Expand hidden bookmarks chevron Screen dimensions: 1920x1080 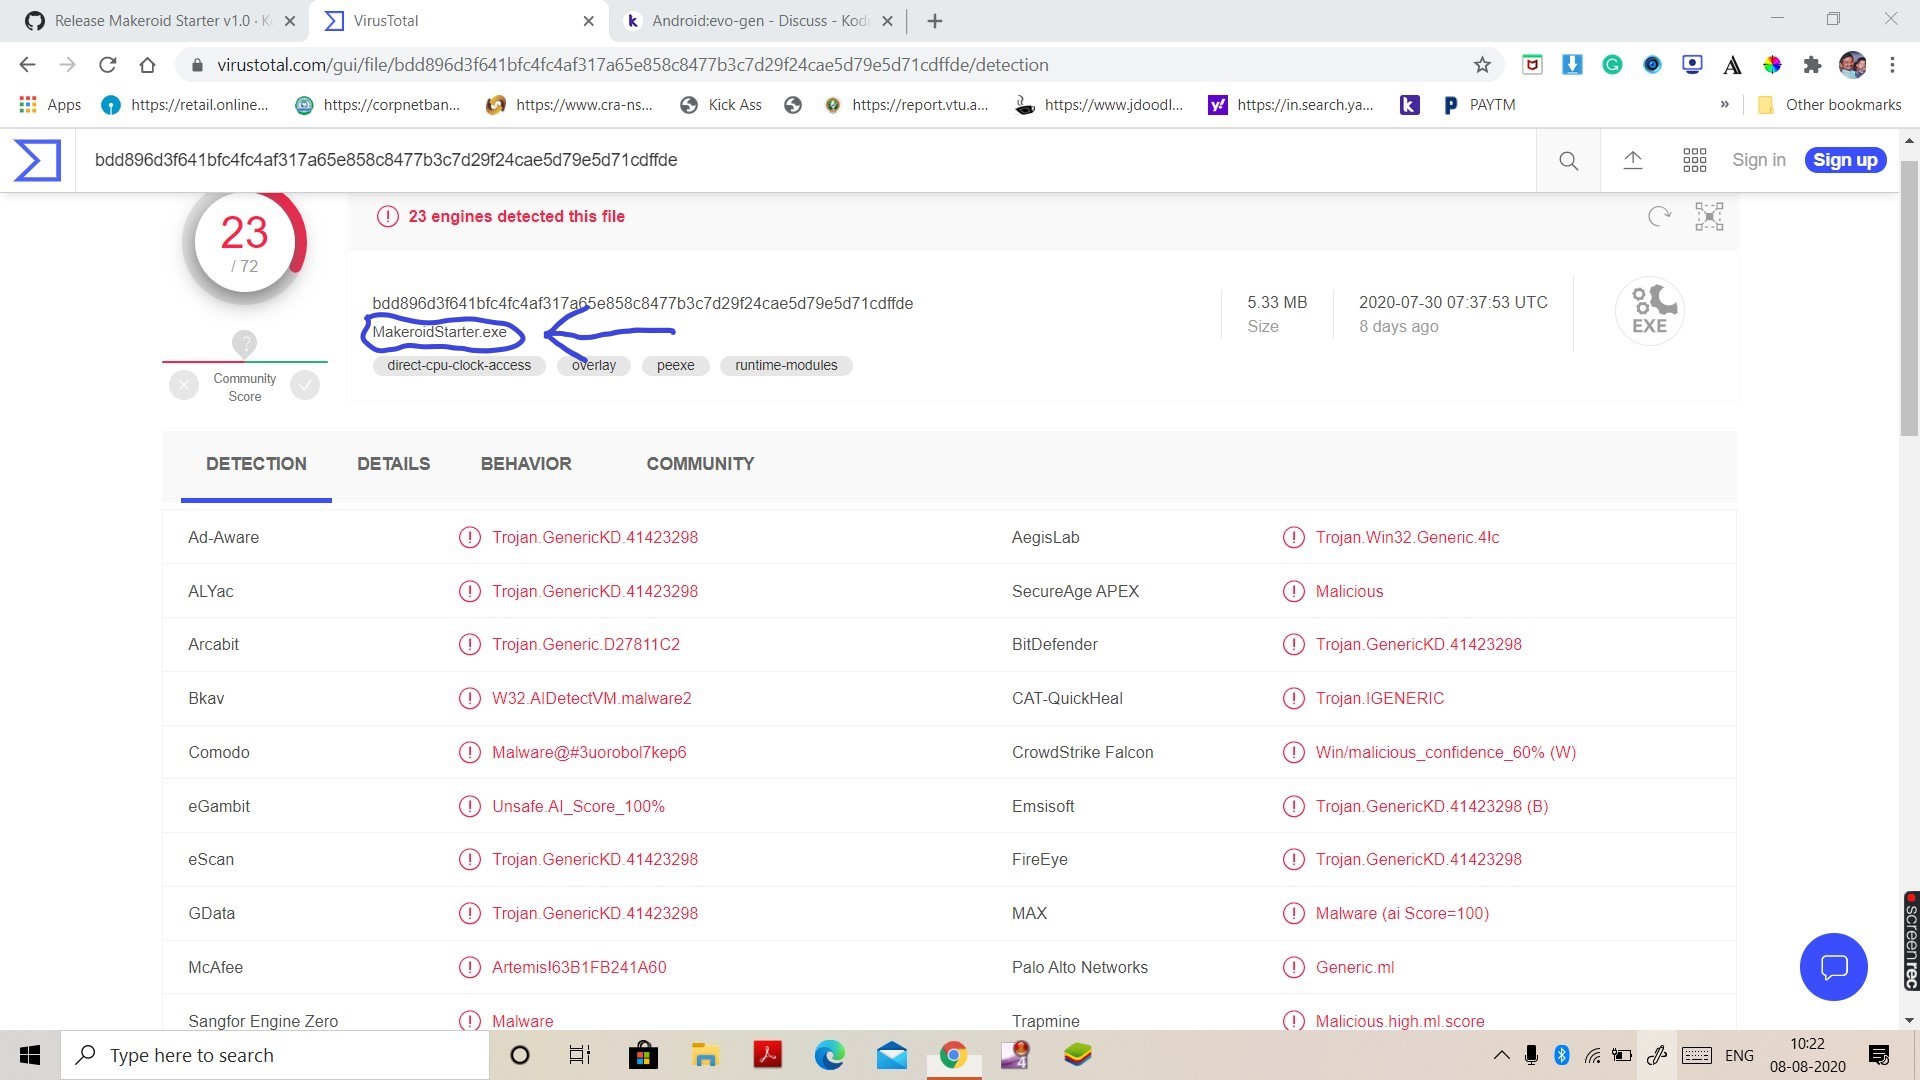pos(1724,104)
